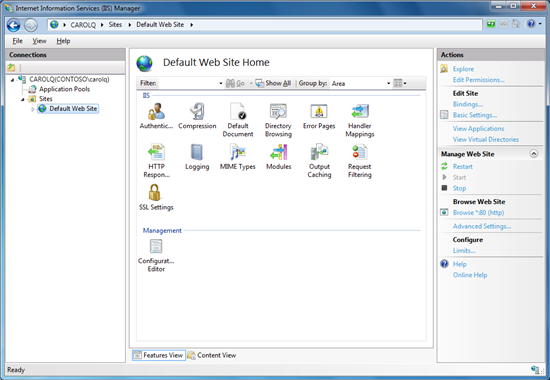Open Request Filtering feature
This screenshot has width=550, height=380.
click(x=360, y=160)
